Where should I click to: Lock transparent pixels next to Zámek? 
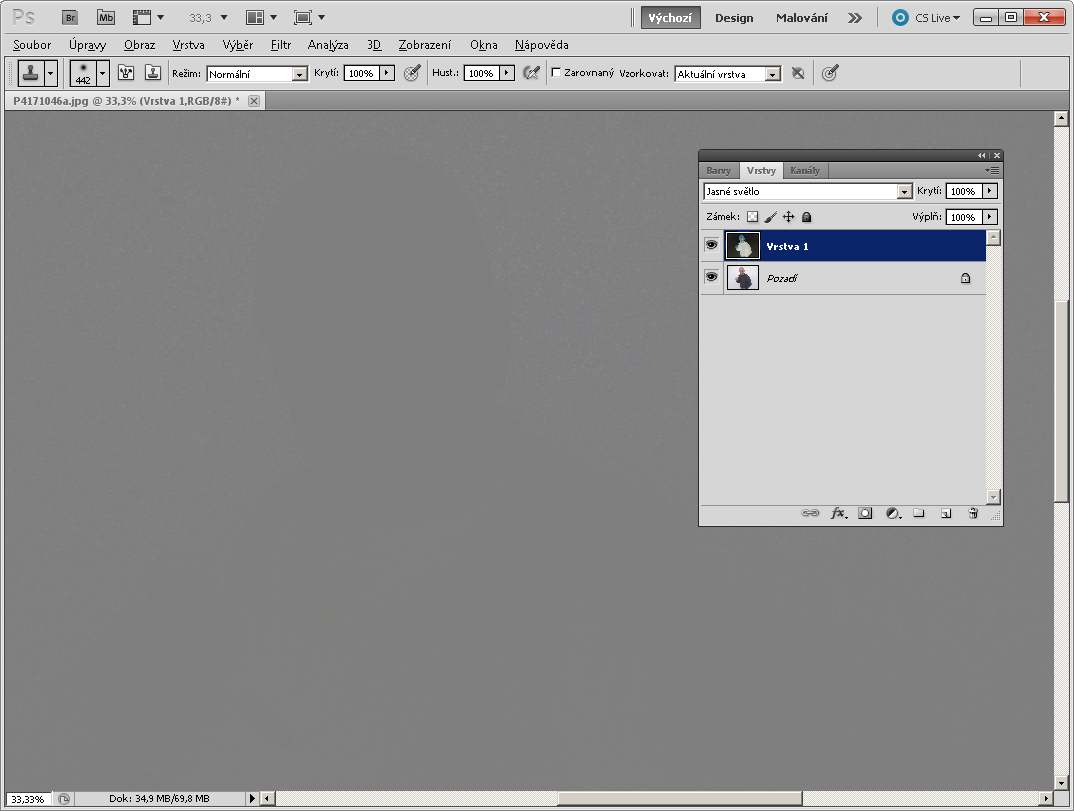752,217
